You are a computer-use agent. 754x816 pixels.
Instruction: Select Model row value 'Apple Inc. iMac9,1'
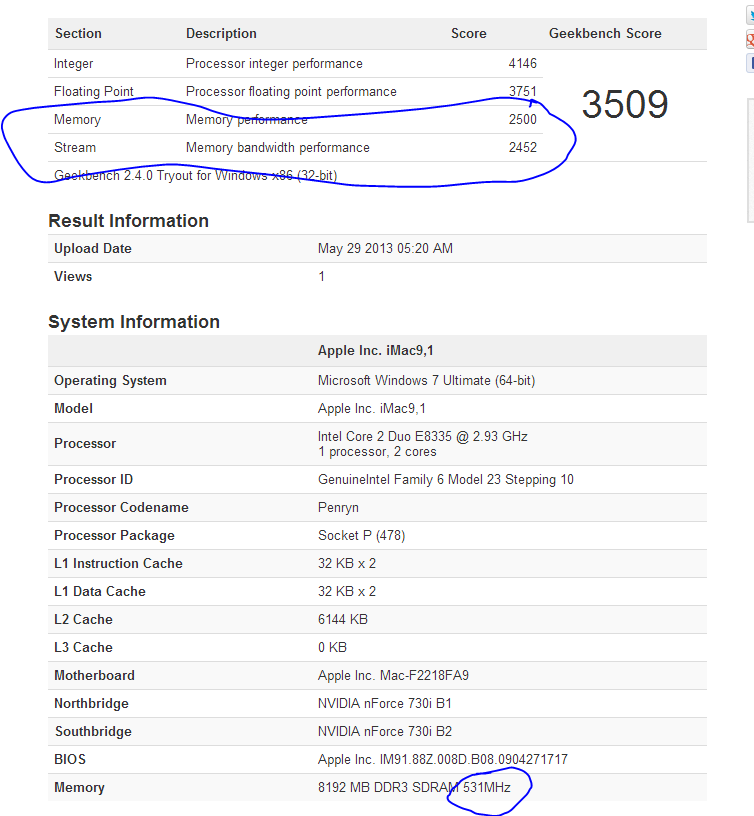coord(372,409)
